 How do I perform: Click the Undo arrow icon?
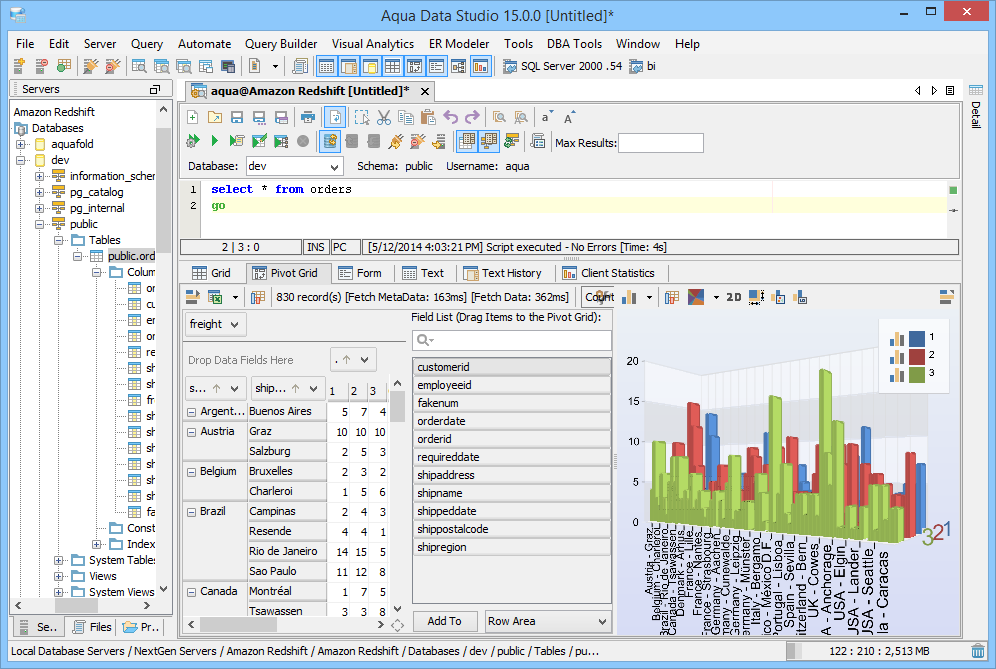pyautogui.click(x=450, y=118)
